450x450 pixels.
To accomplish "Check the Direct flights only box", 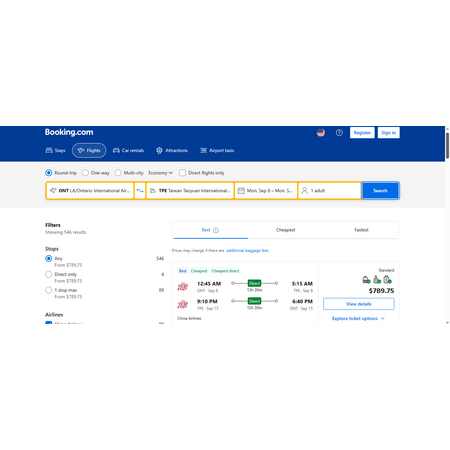I will pos(182,173).
